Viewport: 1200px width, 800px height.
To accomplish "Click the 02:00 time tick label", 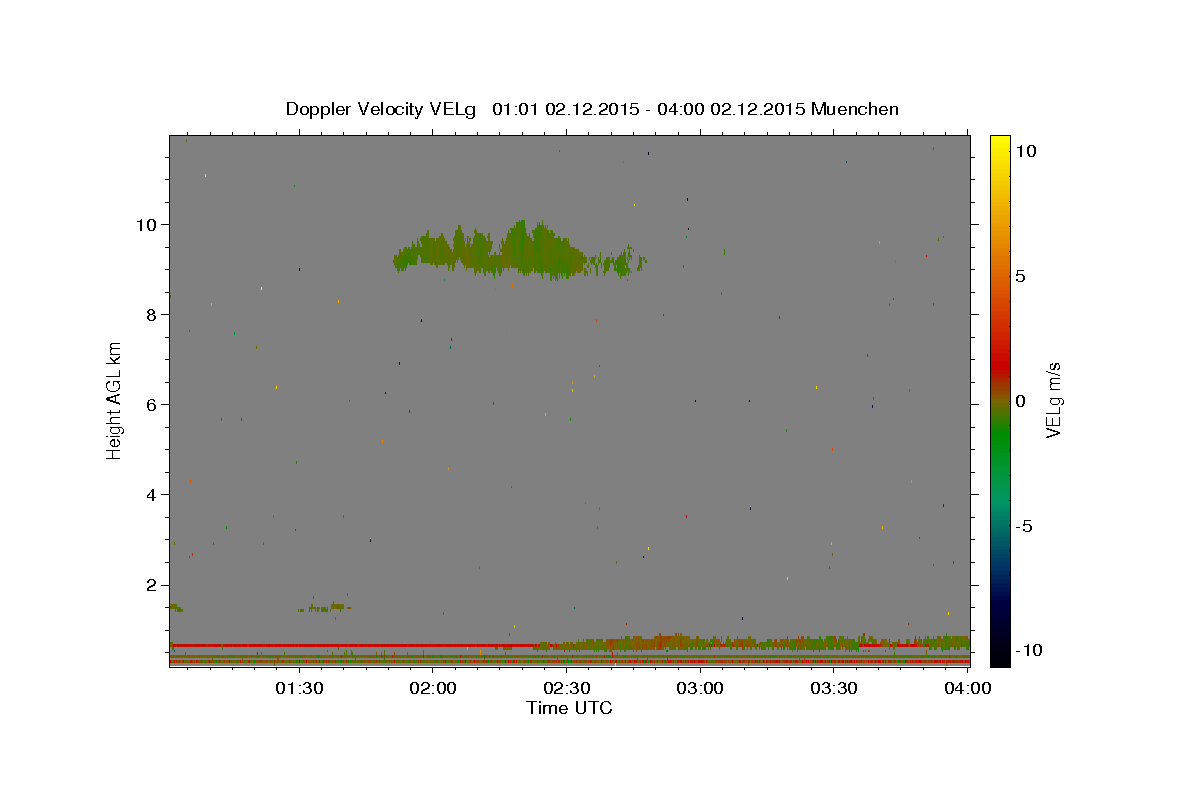I will [432, 688].
